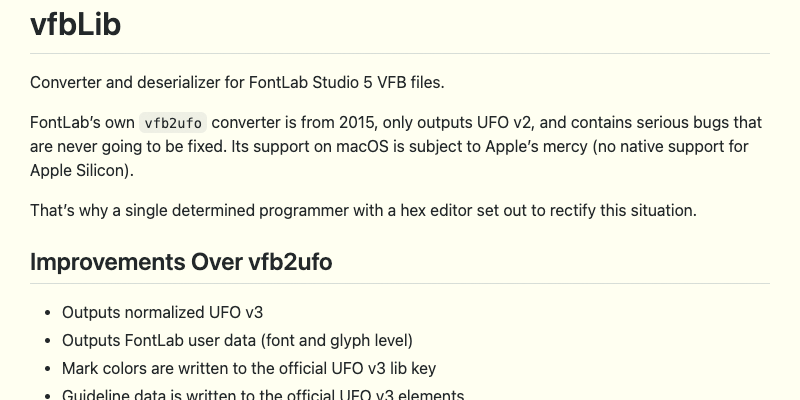Screen dimensions: 800x400
Task: Click the 'Outputs FontLab user data' bullet item
Action: [237, 340]
